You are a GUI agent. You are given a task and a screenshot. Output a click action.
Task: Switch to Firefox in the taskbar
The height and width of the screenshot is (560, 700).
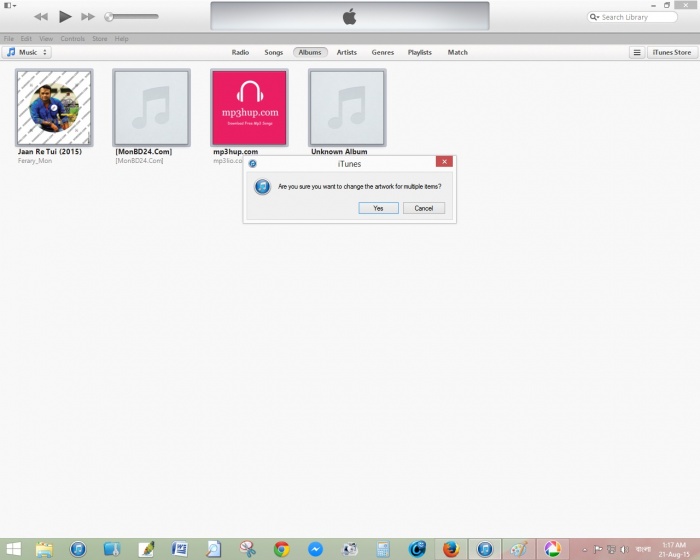[x=451, y=549]
